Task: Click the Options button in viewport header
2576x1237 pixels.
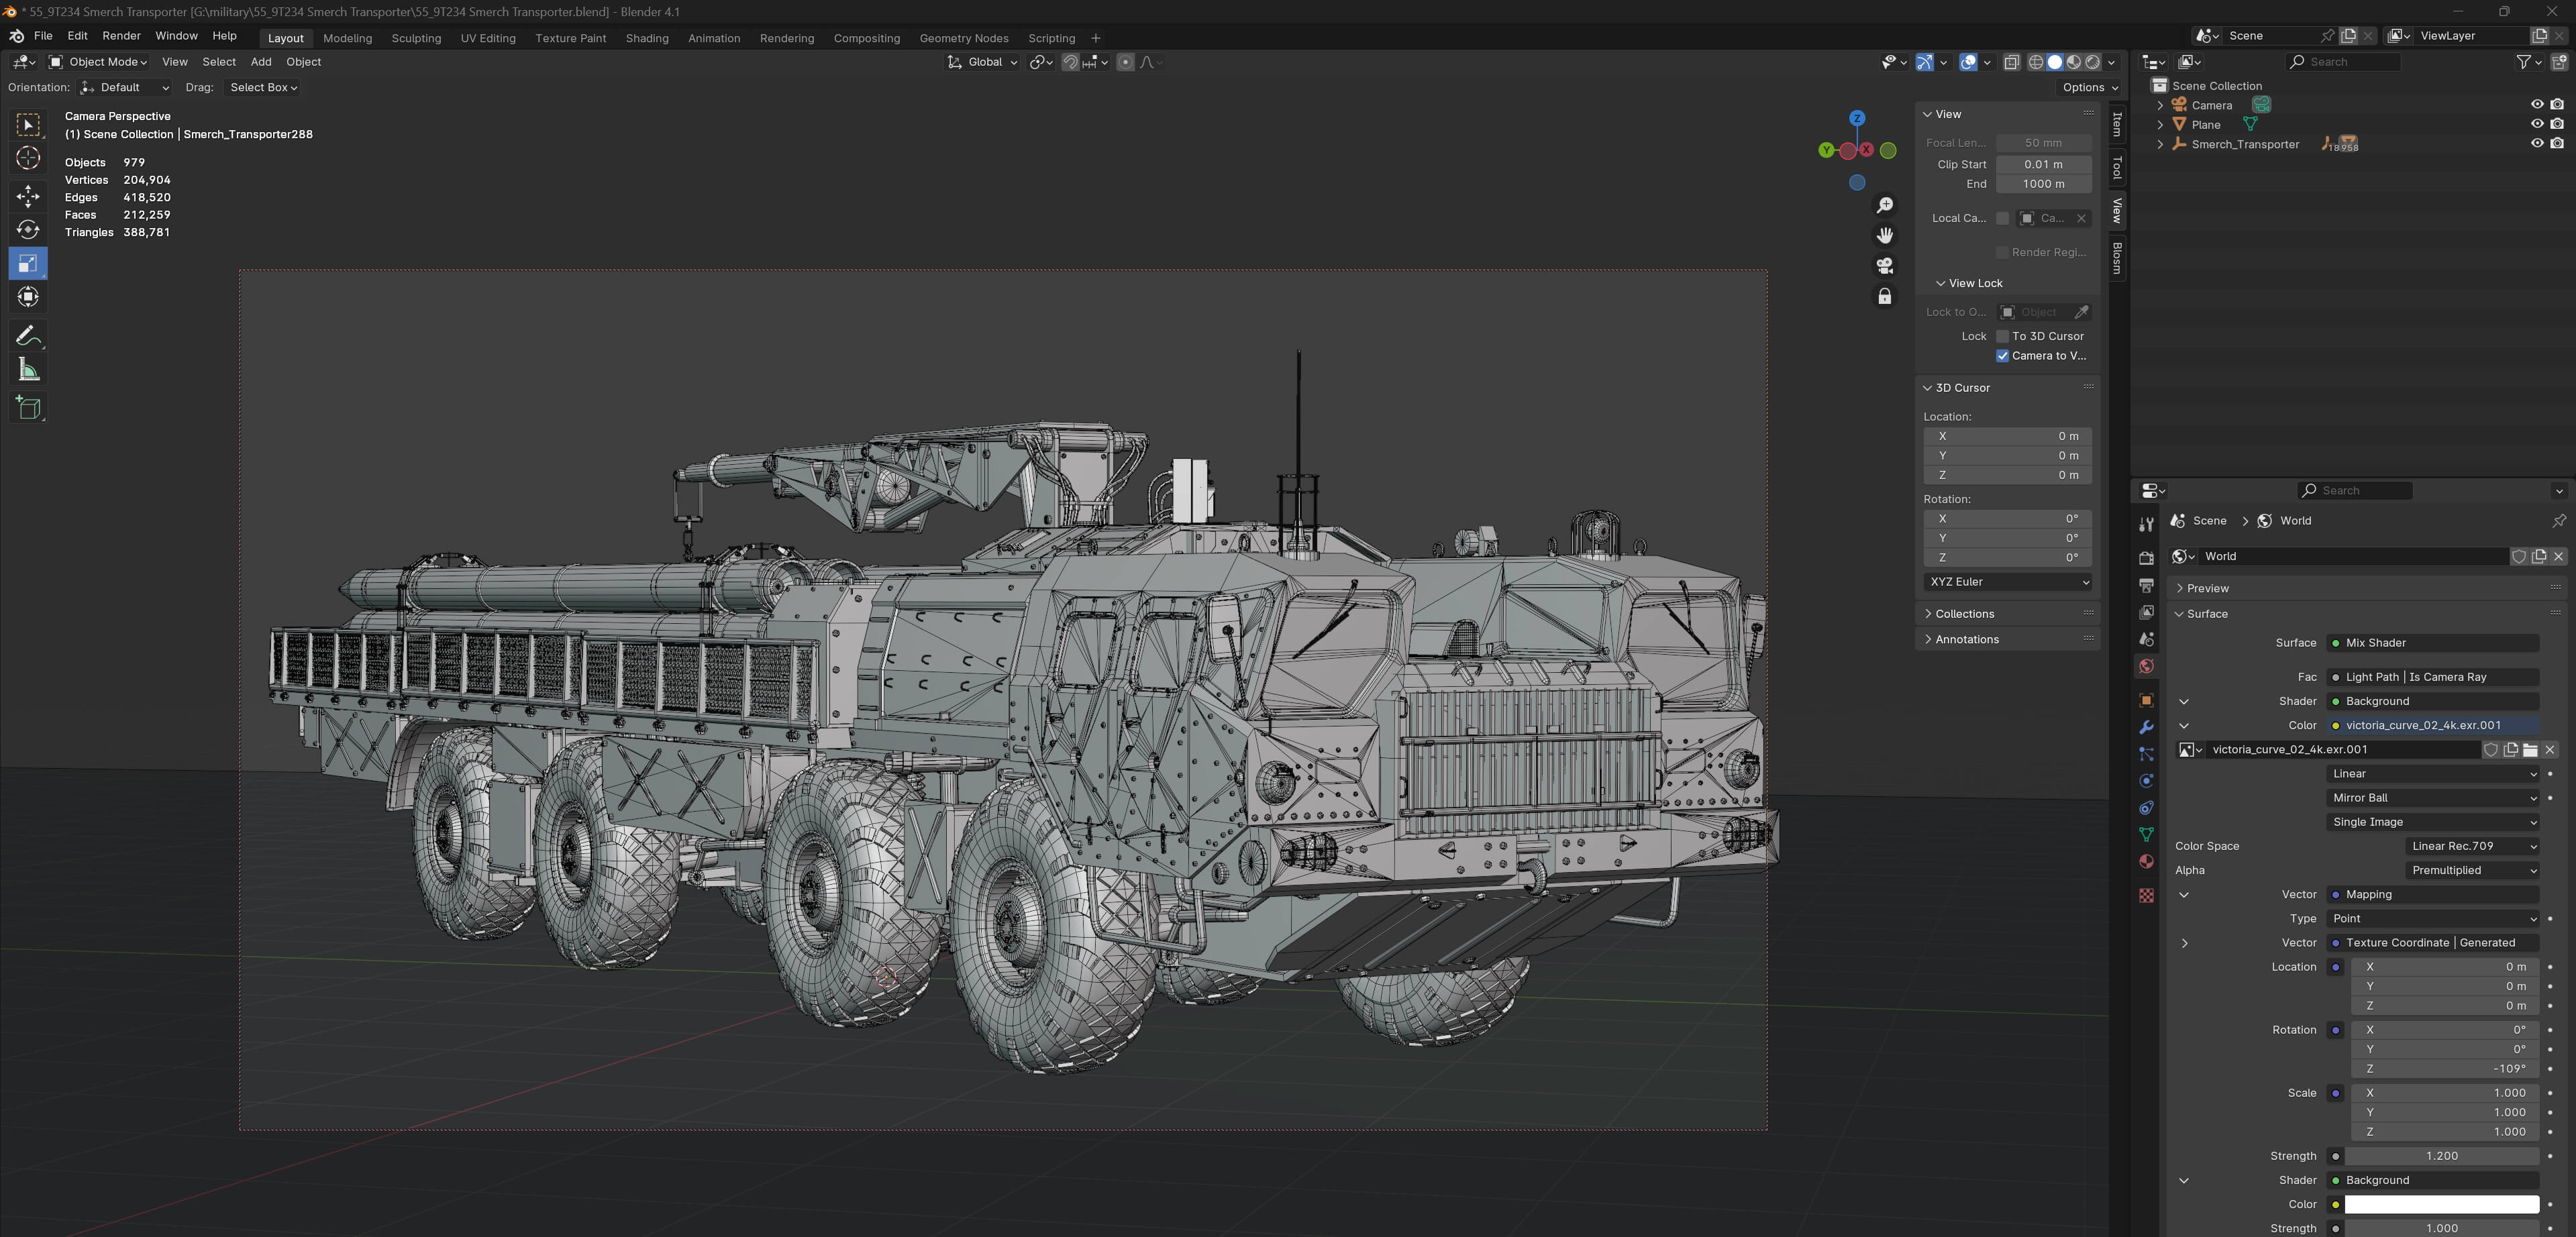Action: (x=2090, y=87)
